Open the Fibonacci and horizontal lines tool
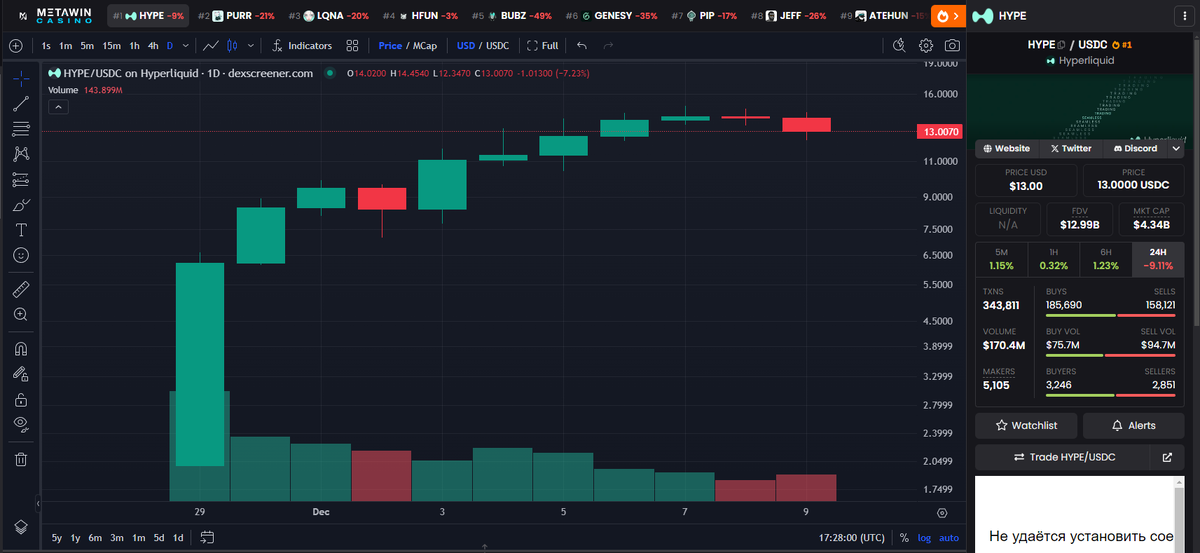The height and width of the screenshot is (553, 1200). tap(21, 129)
